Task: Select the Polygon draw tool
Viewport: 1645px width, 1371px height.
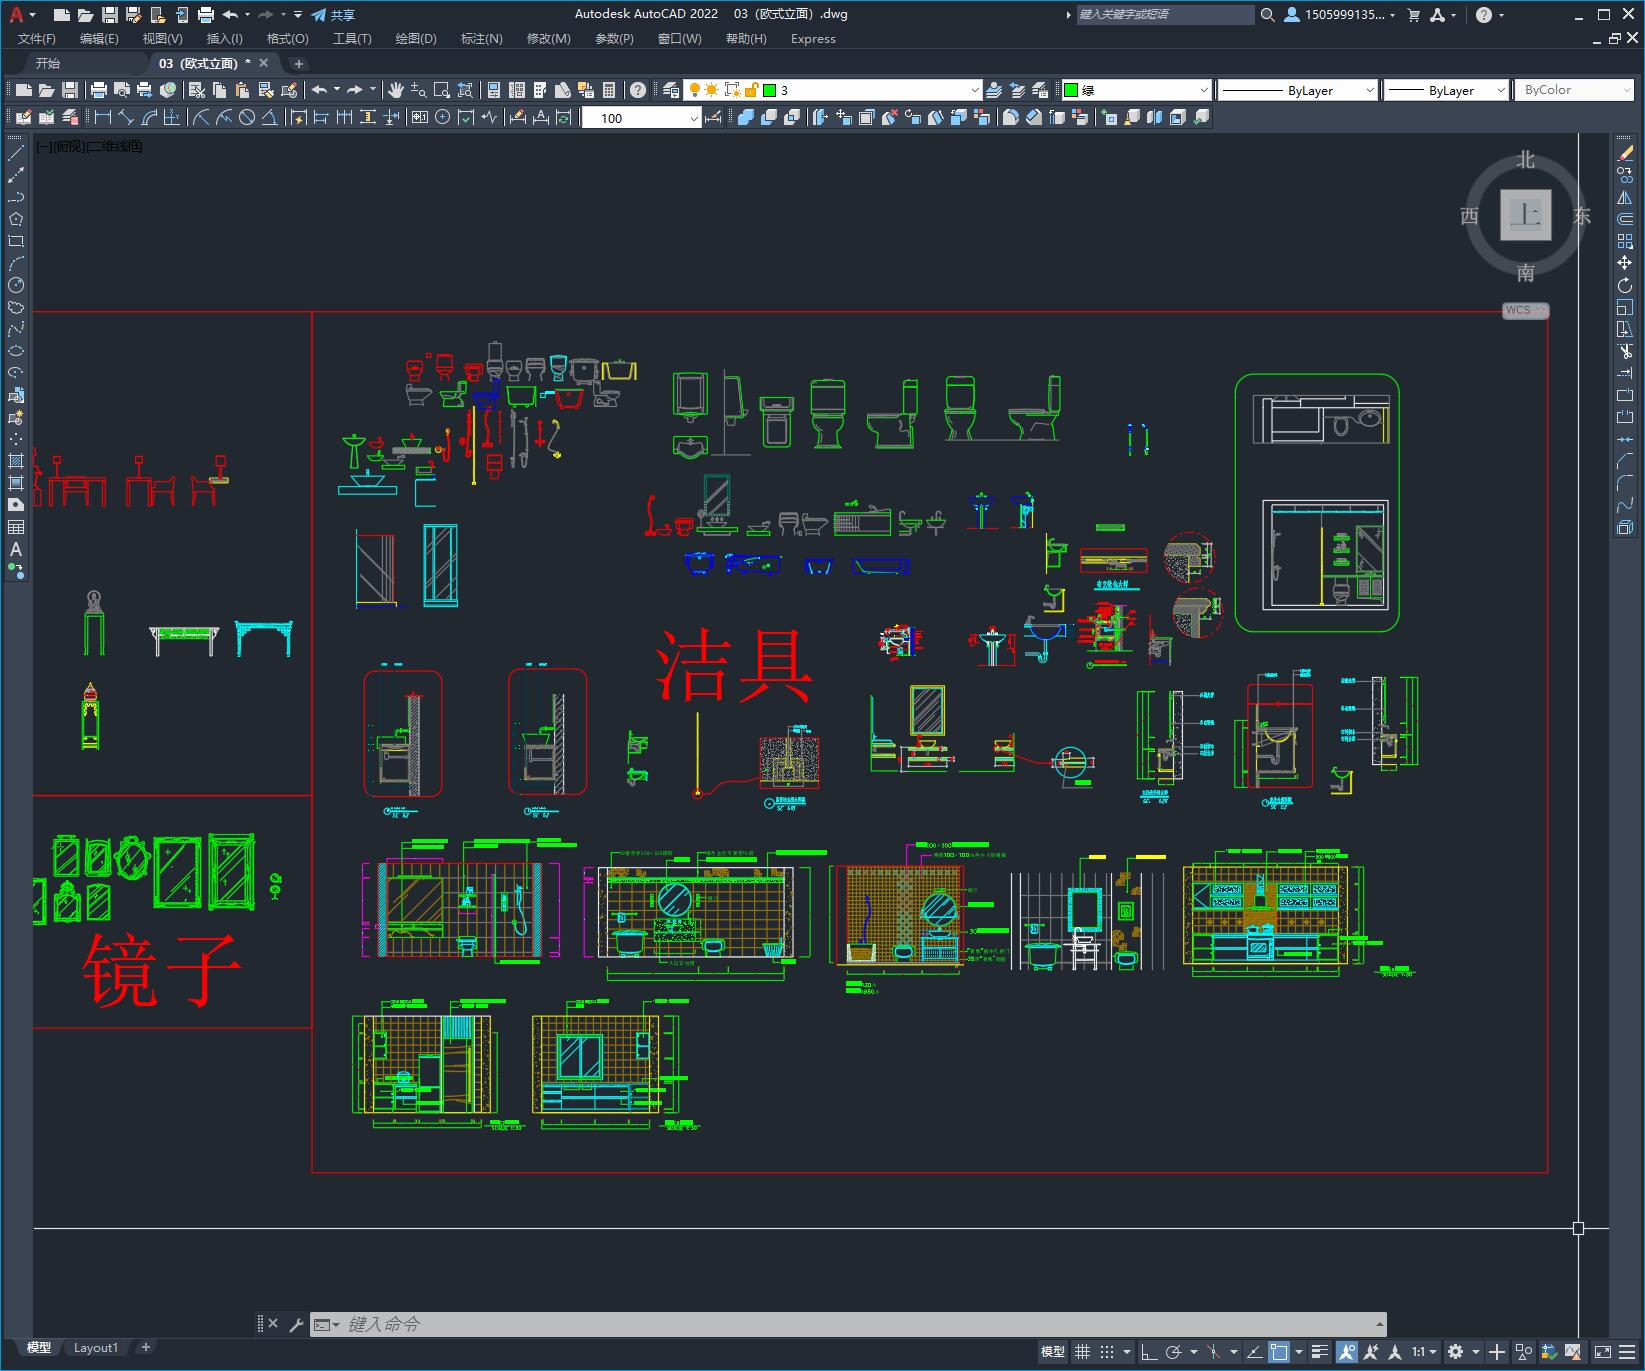Action: 16,219
